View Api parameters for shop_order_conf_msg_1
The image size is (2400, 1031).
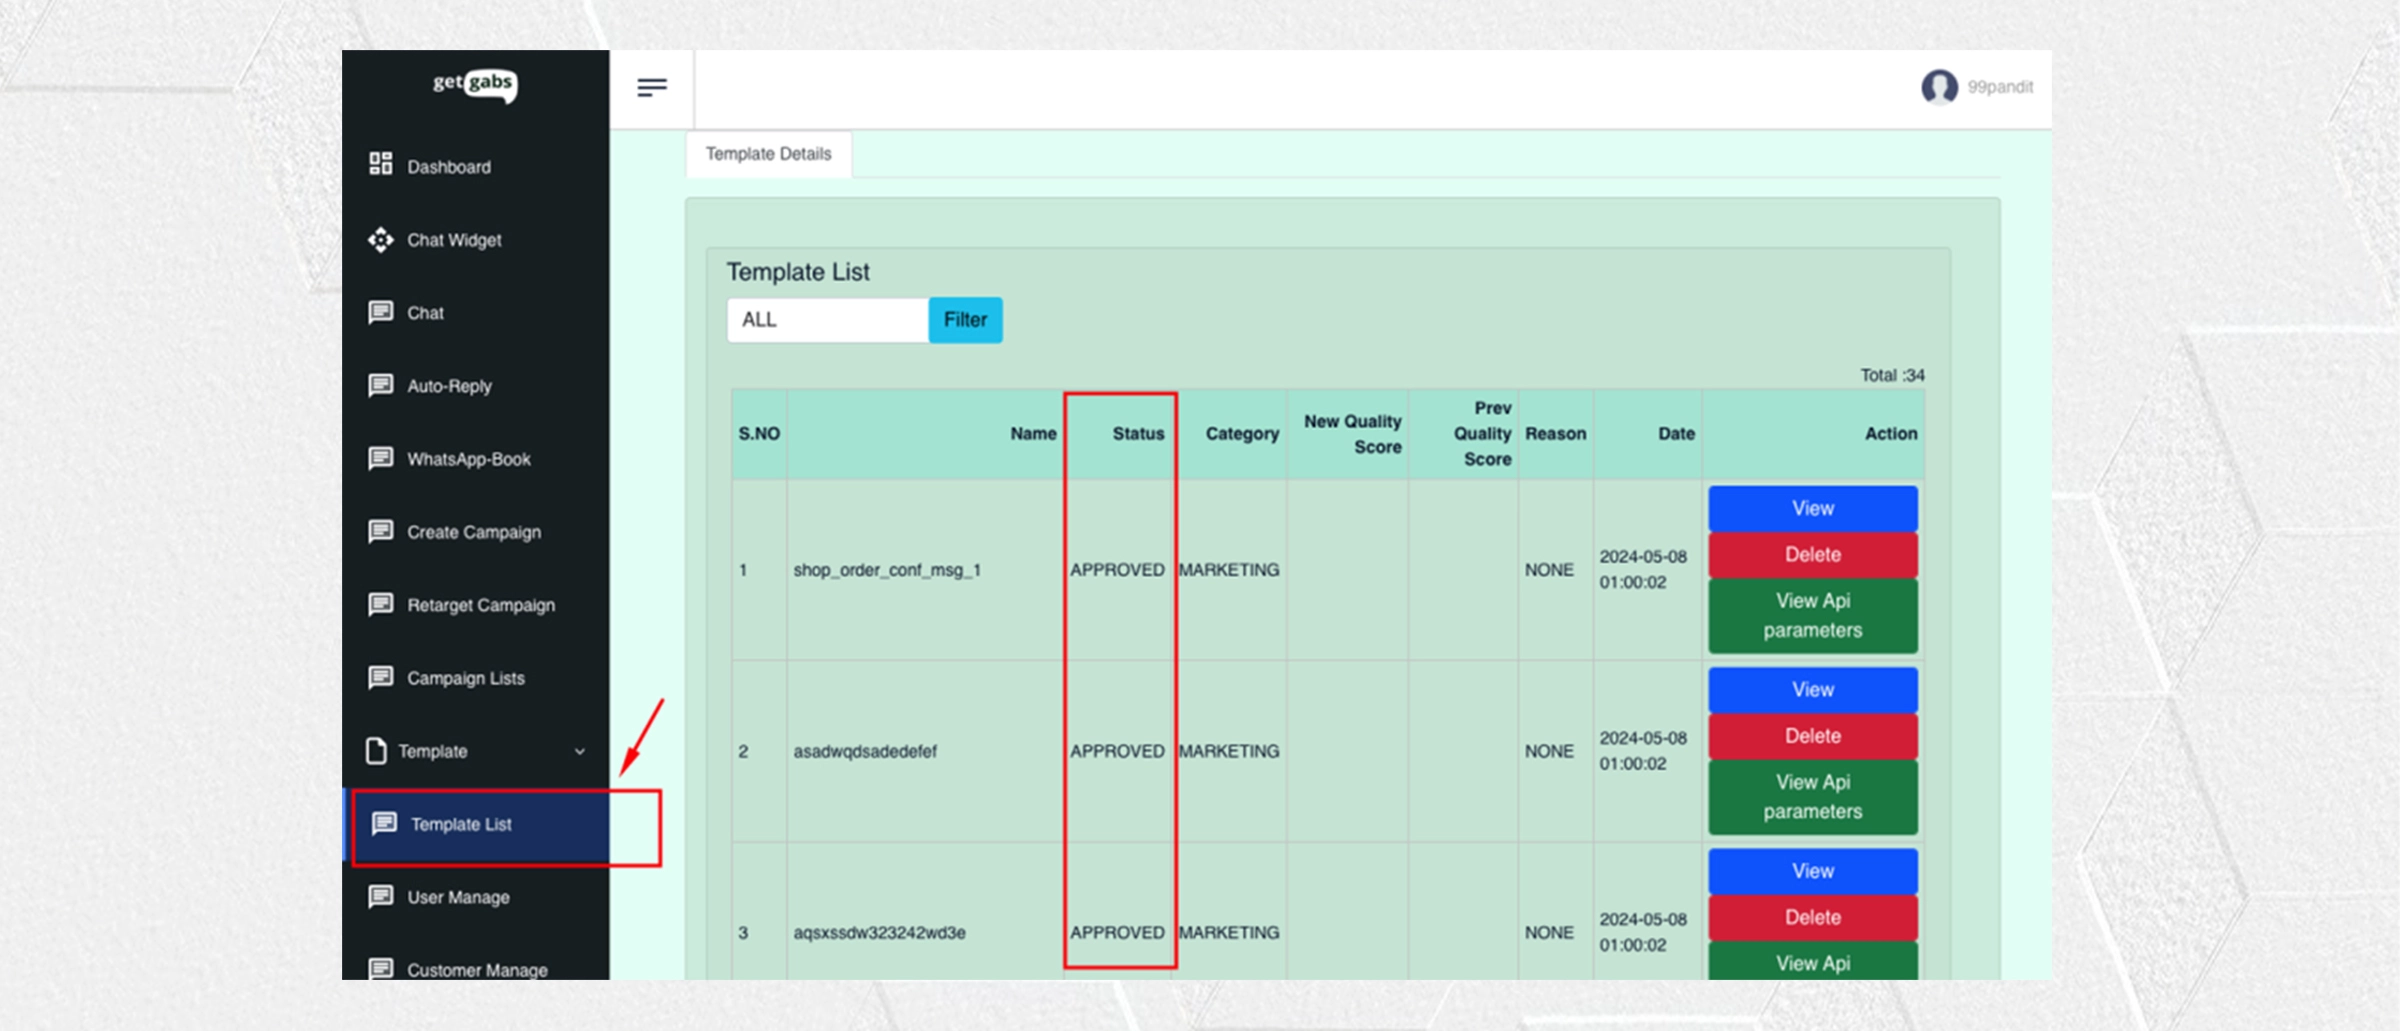[1812, 615]
